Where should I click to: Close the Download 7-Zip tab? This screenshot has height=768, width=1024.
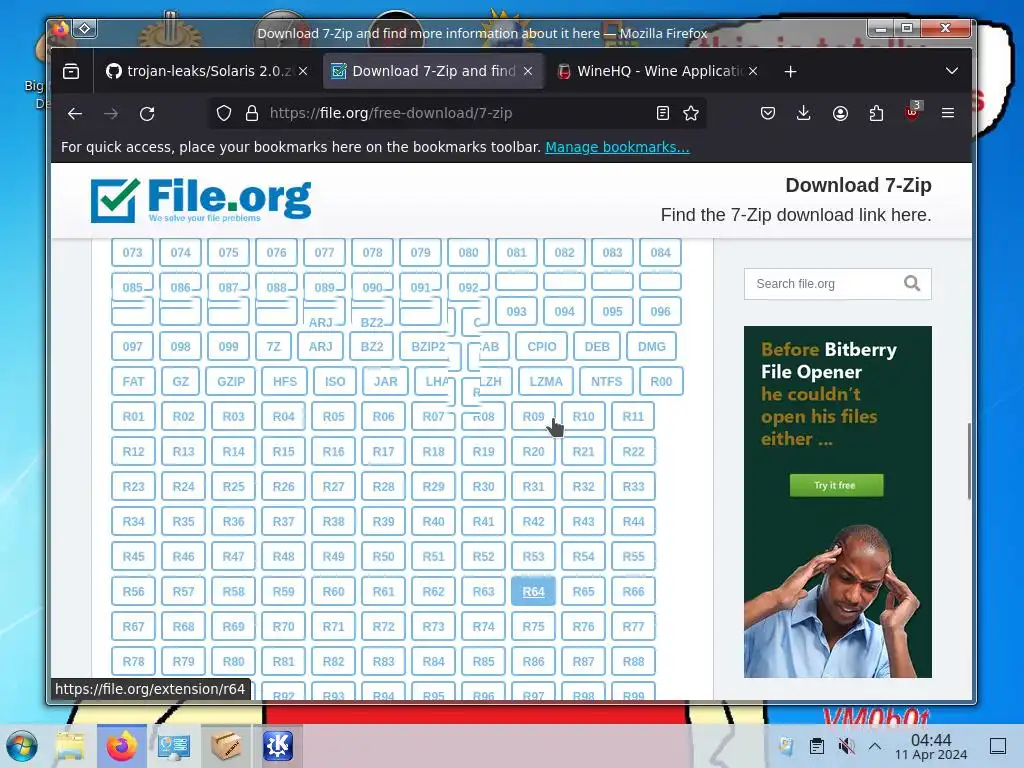[528, 71]
